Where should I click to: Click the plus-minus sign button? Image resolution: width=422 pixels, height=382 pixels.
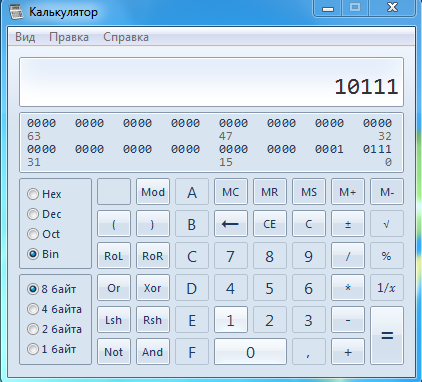[x=348, y=224]
